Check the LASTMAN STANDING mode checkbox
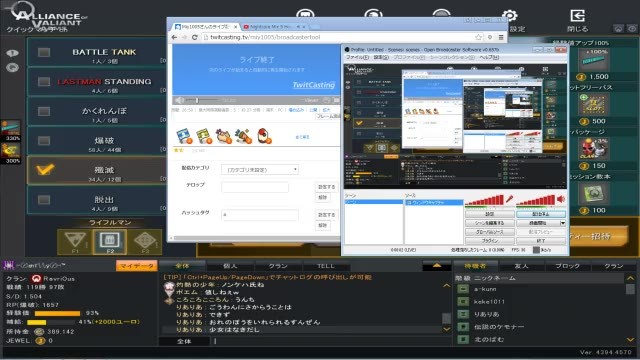This screenshot has height=360, width=640. point(44,82)
